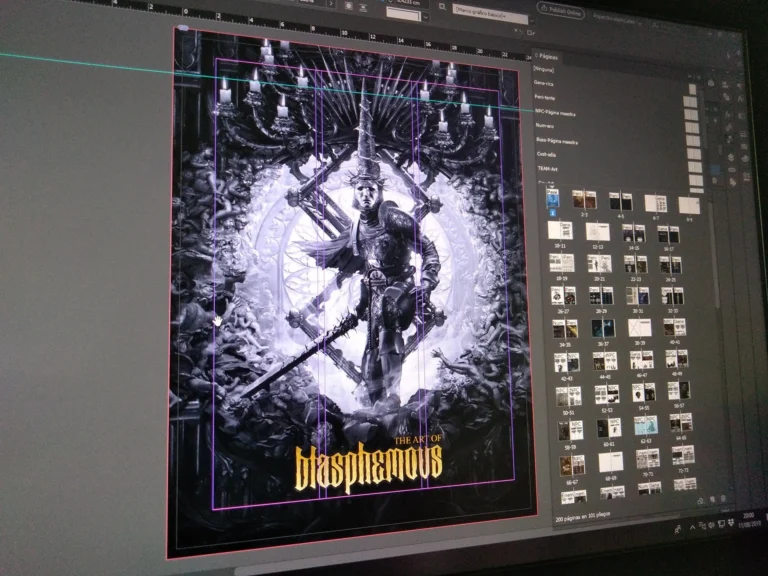
Task: Select the spread 68-69 thumbnail
Action: (610, 462)
